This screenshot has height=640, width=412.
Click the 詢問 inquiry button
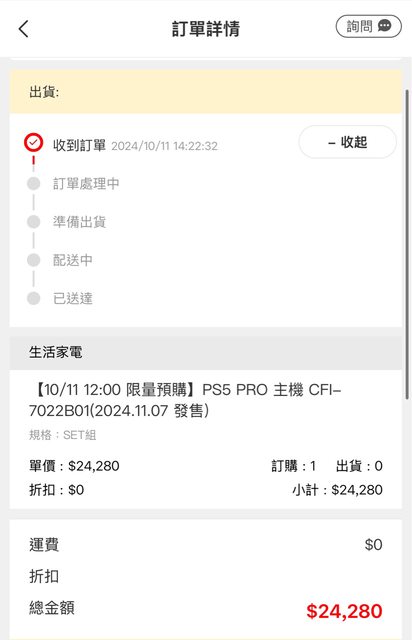click(369, 26)
